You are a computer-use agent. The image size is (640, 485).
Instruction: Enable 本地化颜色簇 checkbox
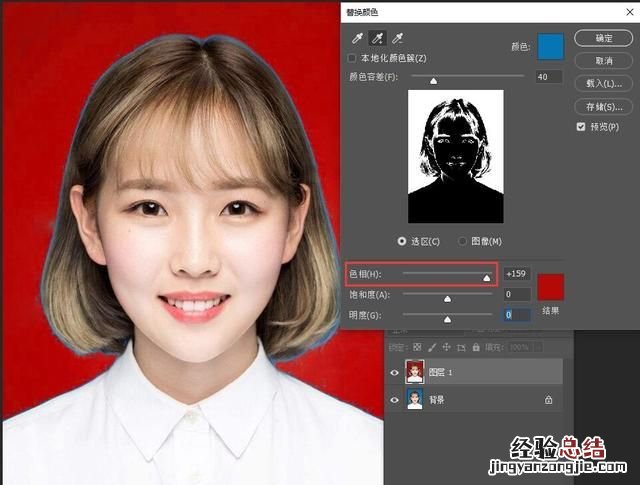click(352, 59)
